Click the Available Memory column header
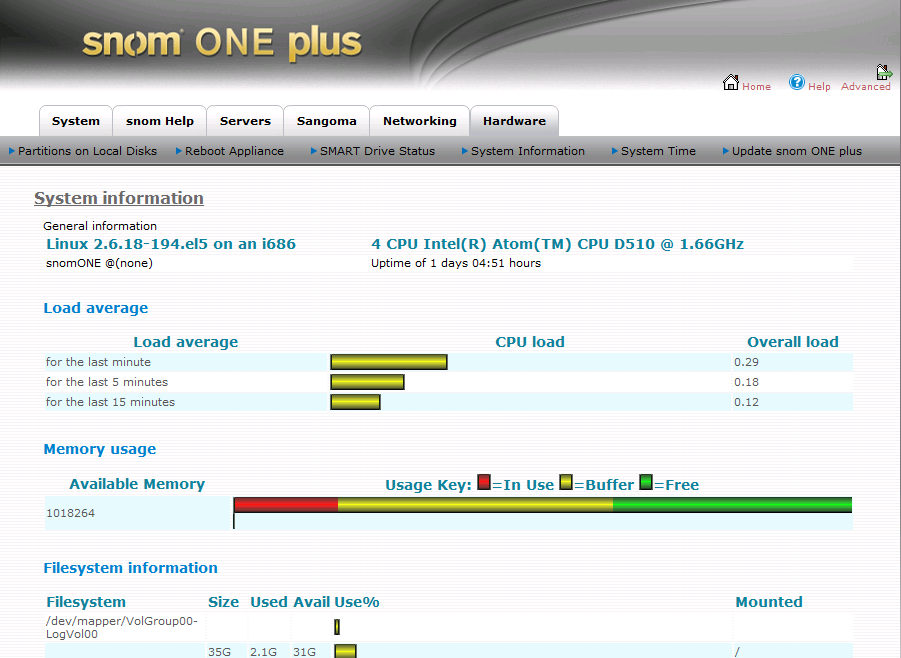 [x=137, y=484]
